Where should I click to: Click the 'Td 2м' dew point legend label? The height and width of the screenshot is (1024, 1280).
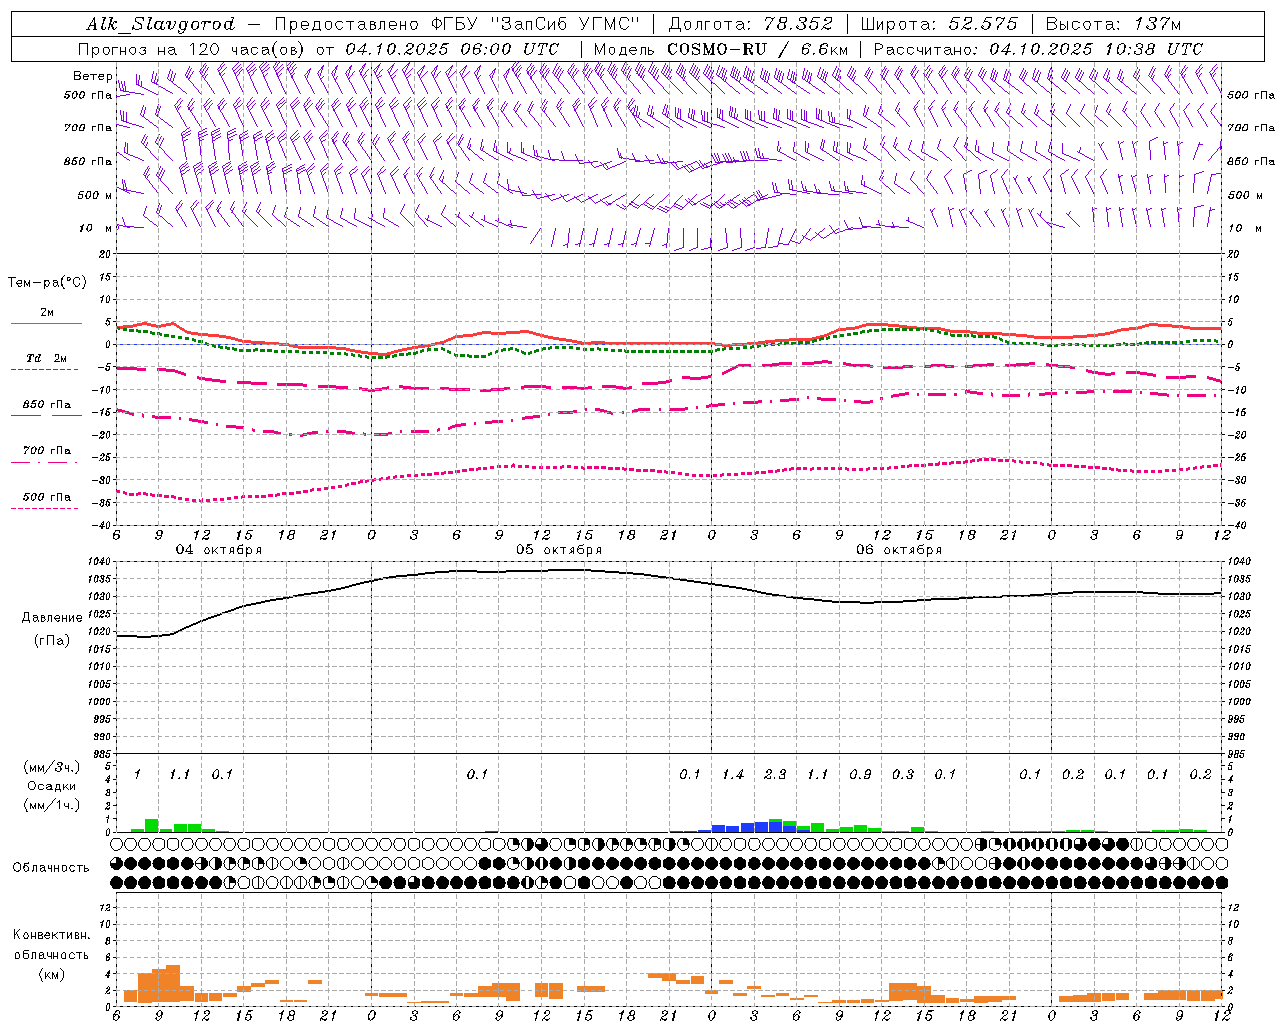click(x=46, y=358)
